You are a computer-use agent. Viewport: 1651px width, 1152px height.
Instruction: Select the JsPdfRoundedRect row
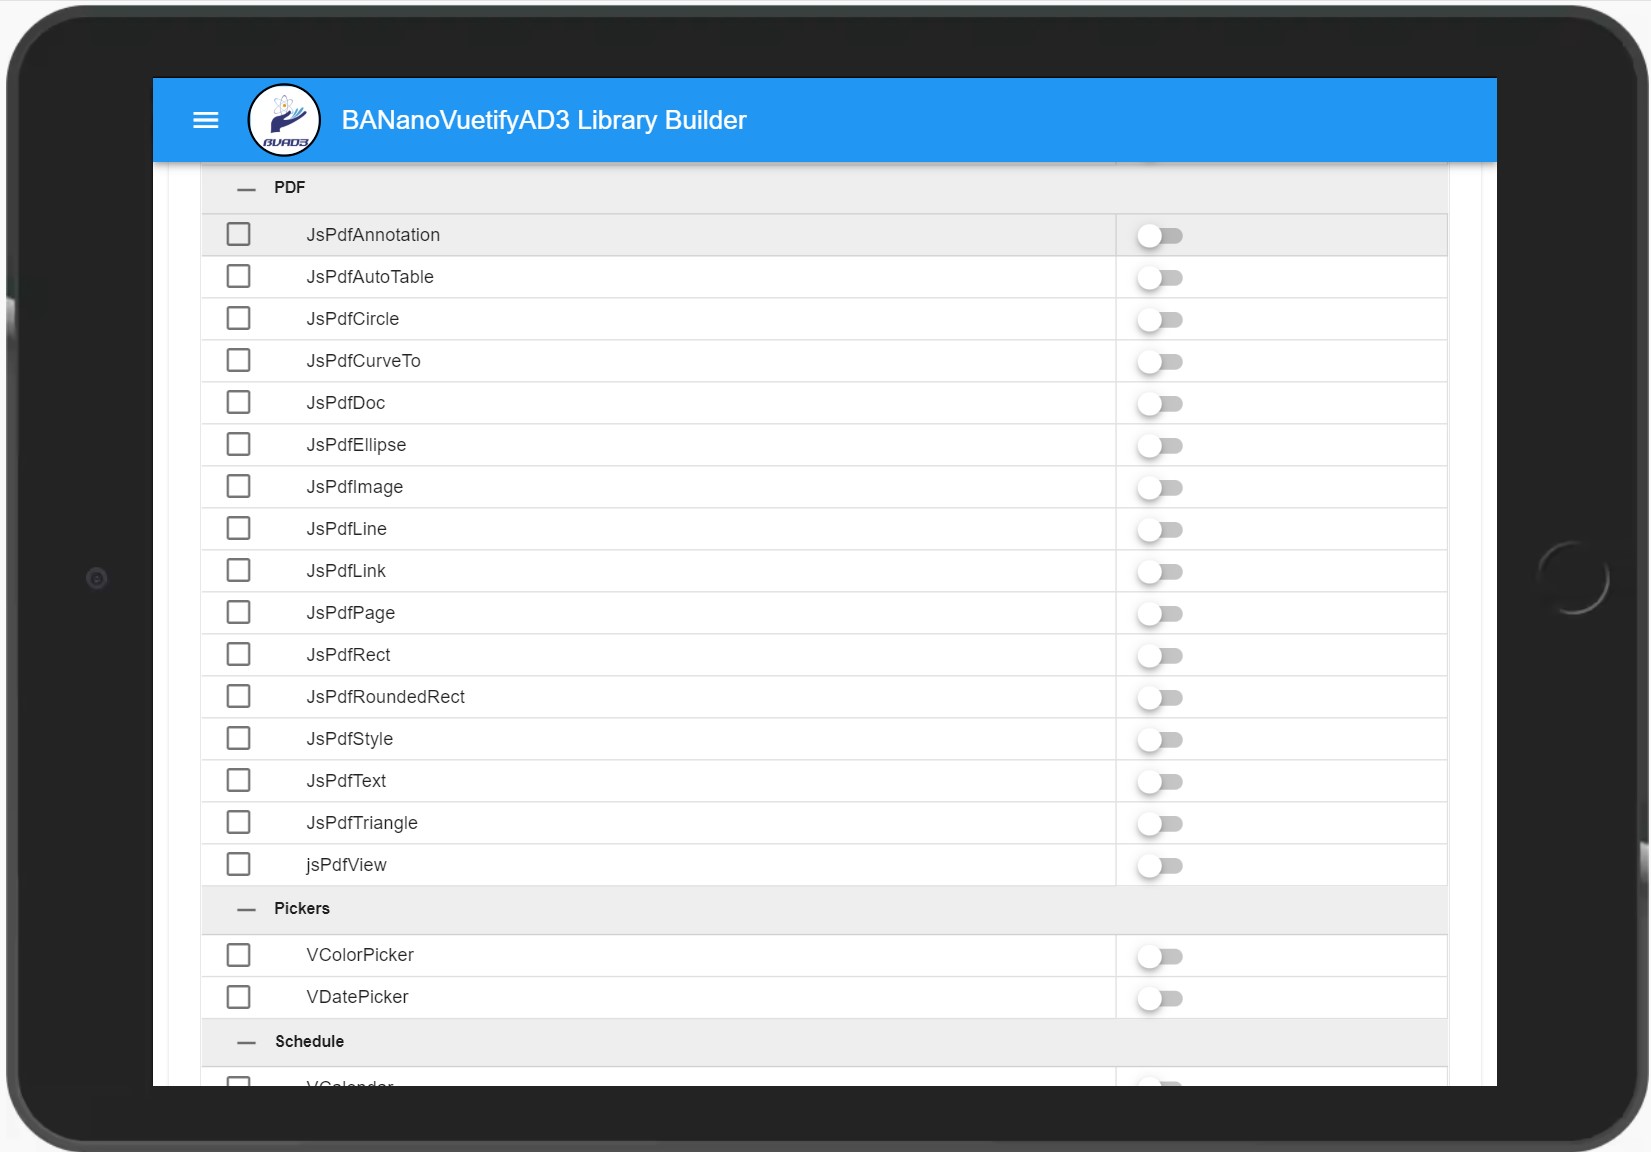[385, 696]
